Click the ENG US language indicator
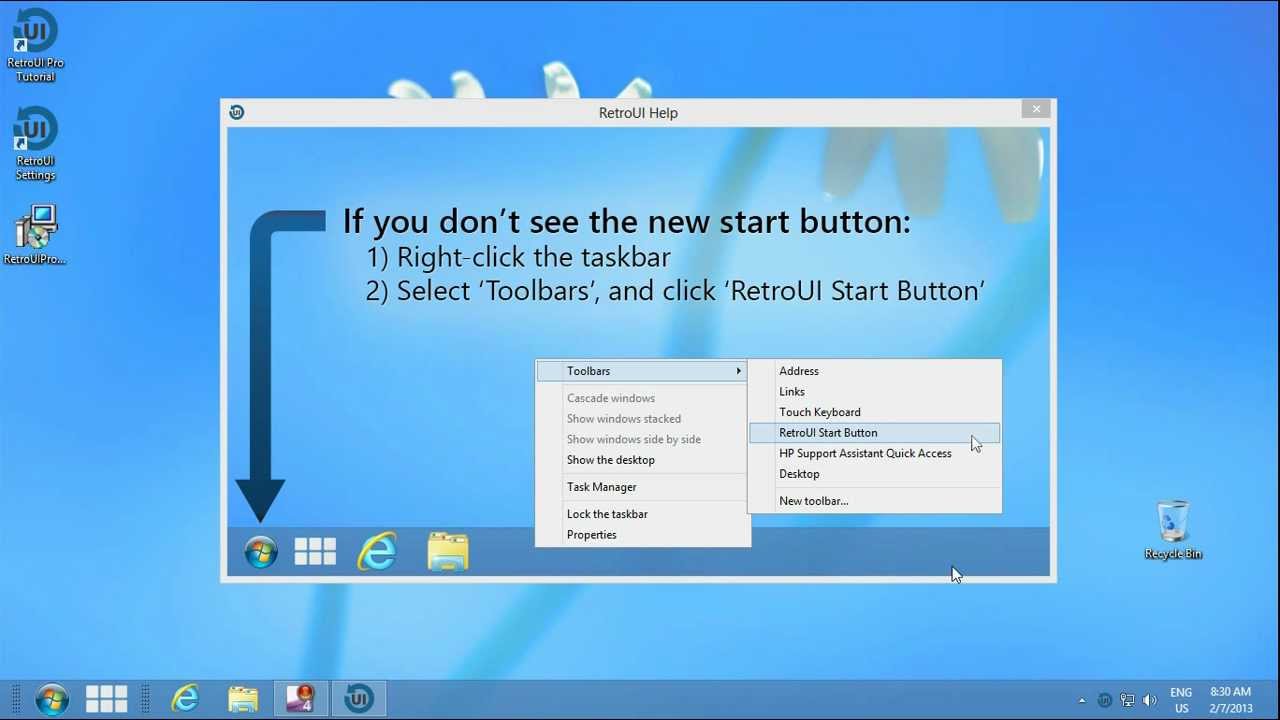This screenshot has width=1280, height=720. 1181,700
